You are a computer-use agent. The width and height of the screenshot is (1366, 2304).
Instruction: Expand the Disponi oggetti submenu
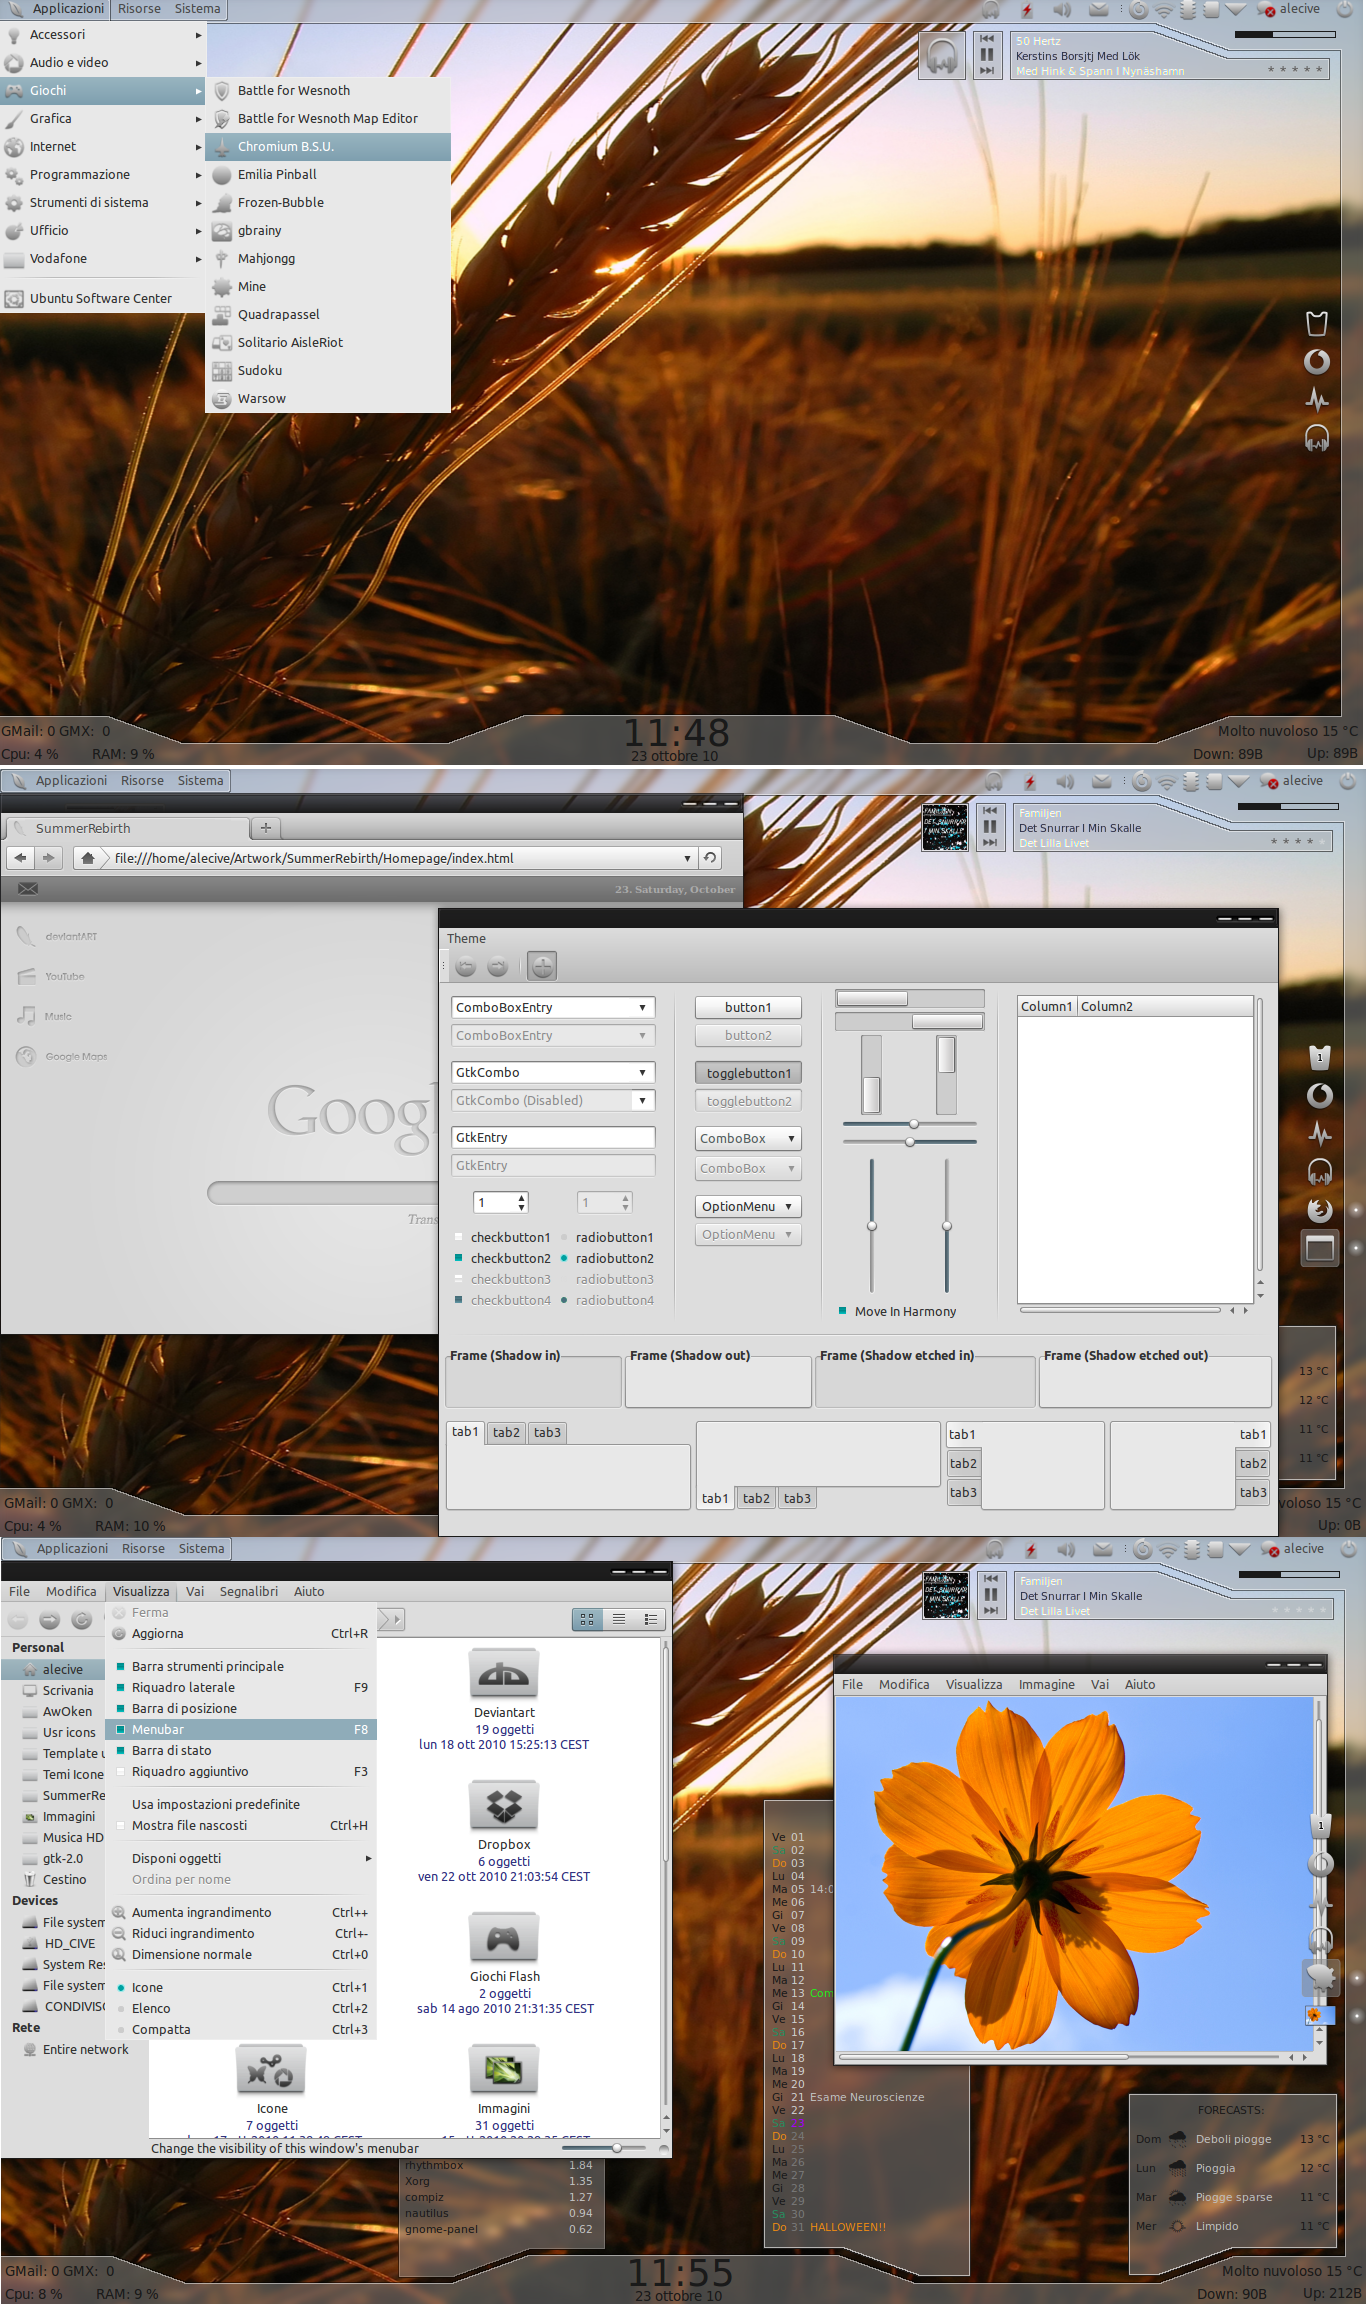pyautogui.click(x=241, y=1858)
